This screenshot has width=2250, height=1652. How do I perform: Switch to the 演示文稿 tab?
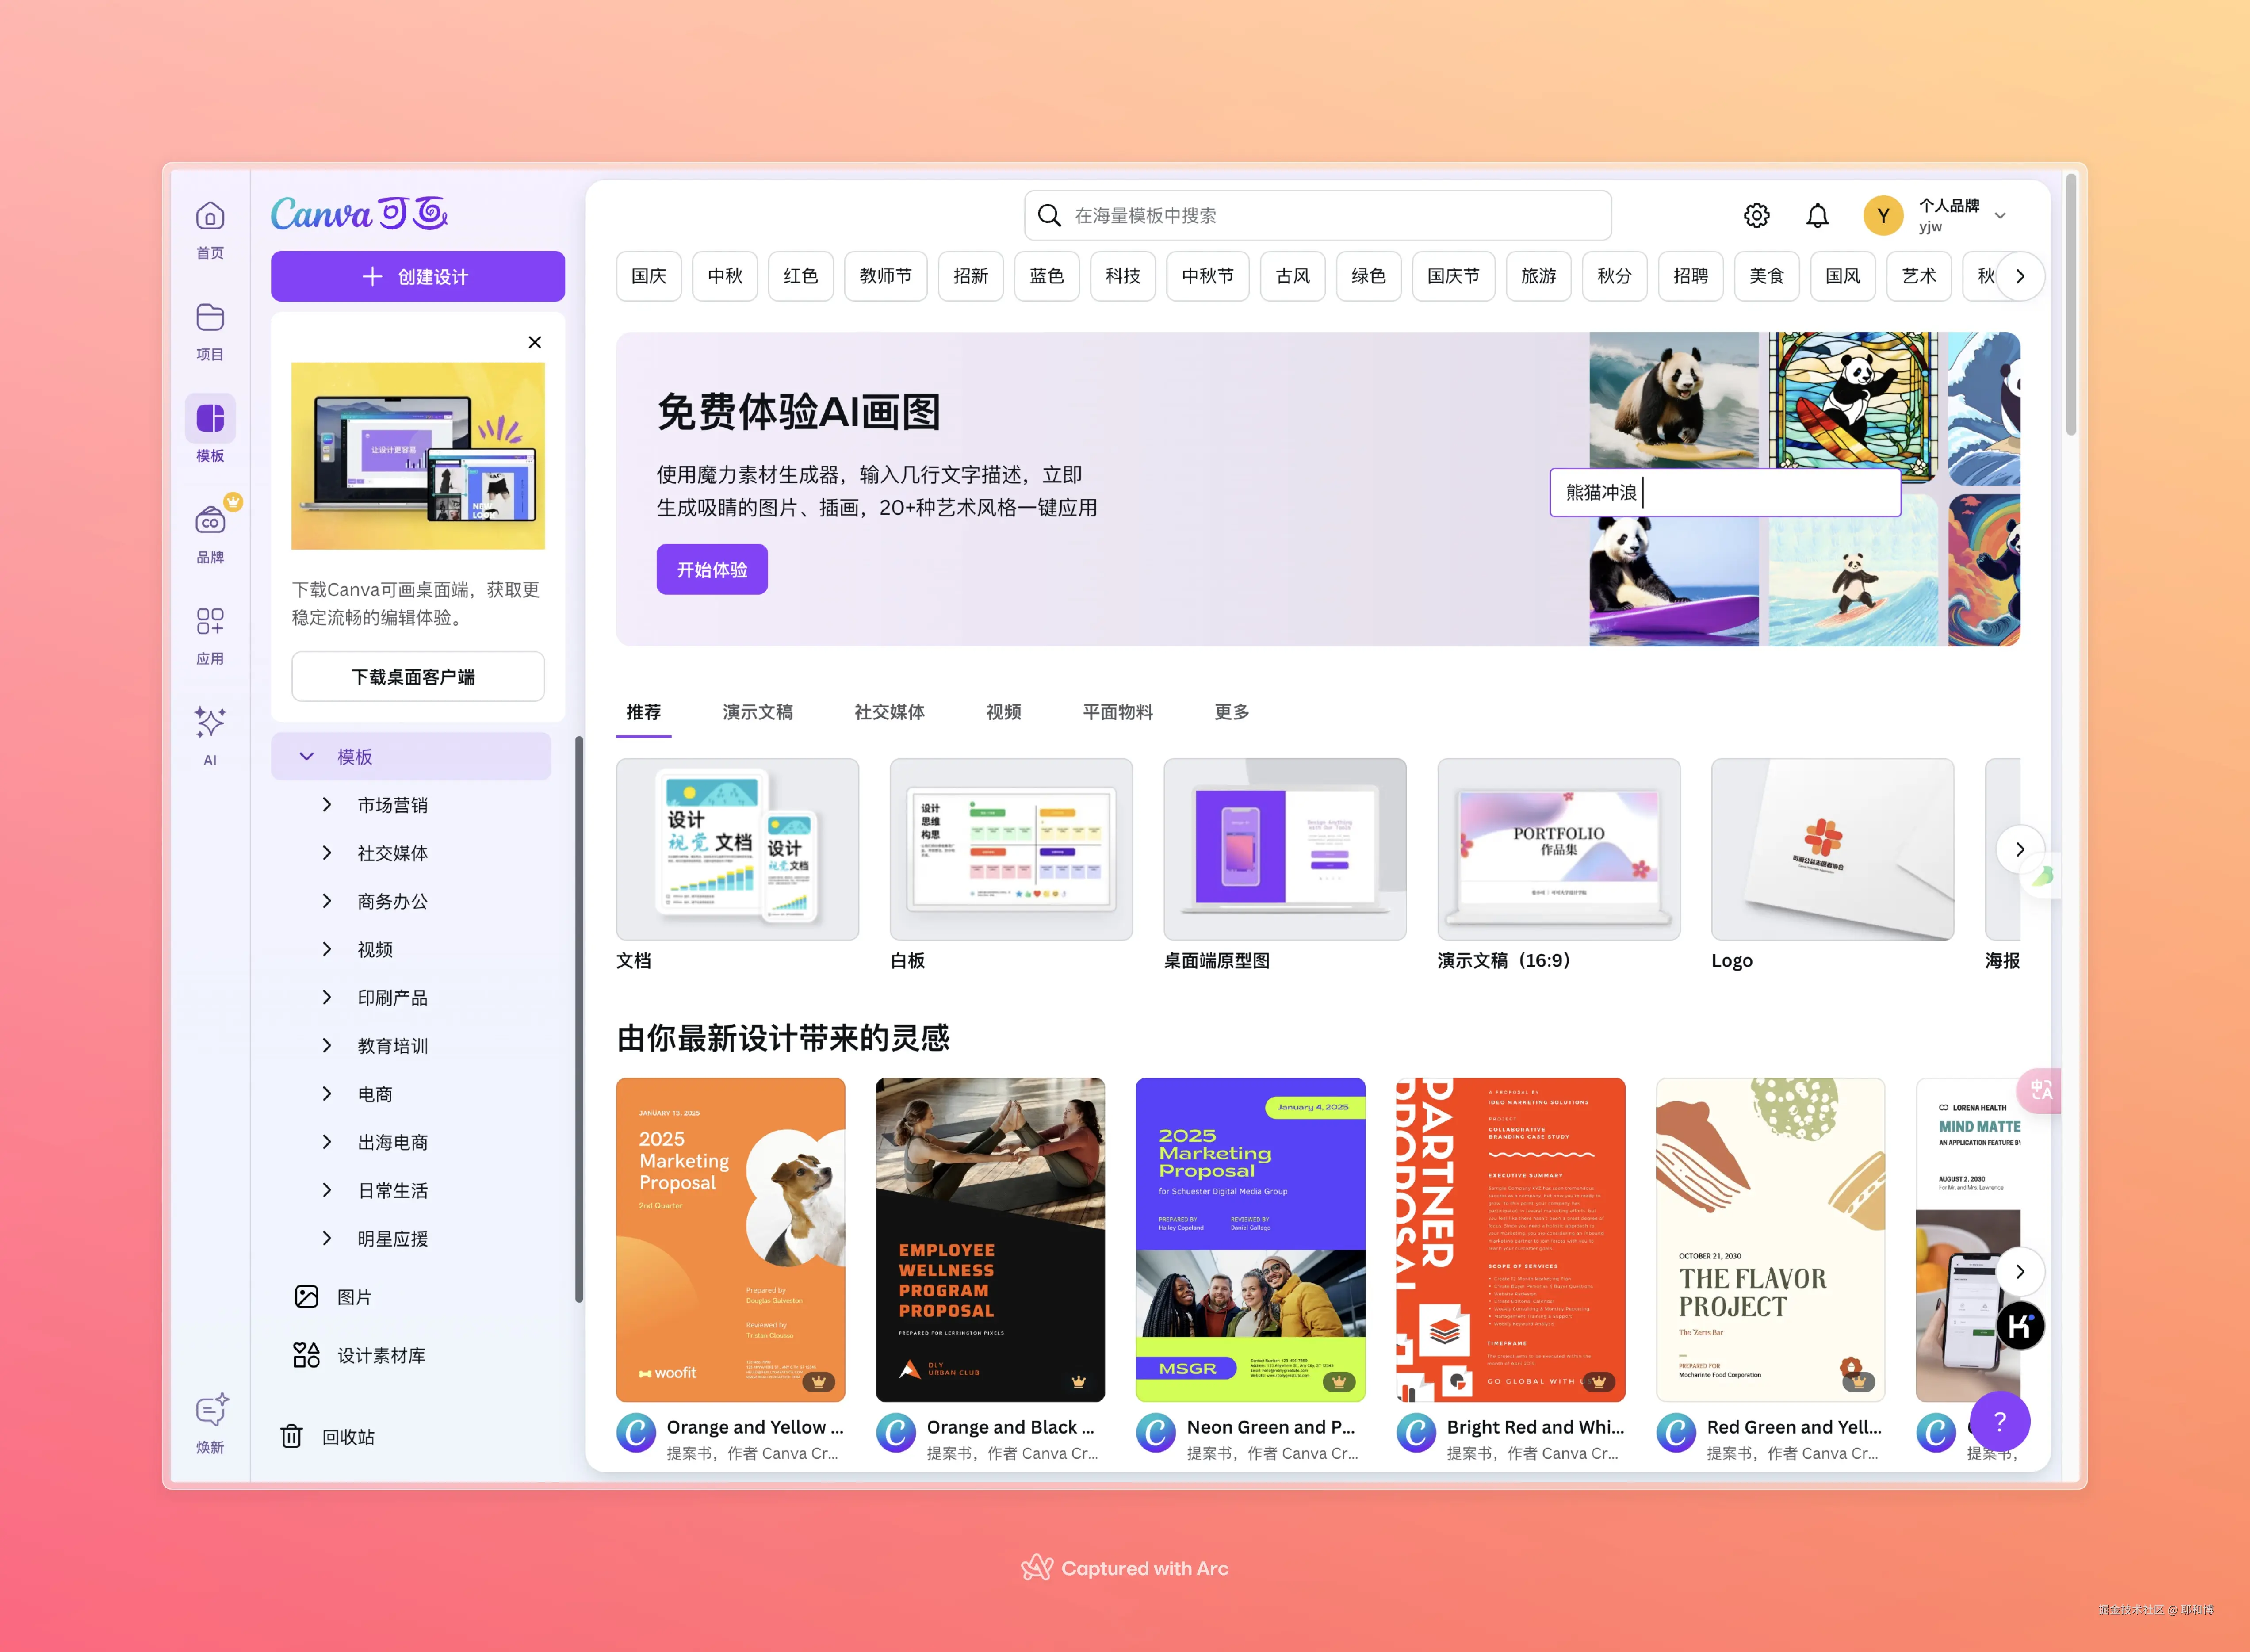coord(757,712)
